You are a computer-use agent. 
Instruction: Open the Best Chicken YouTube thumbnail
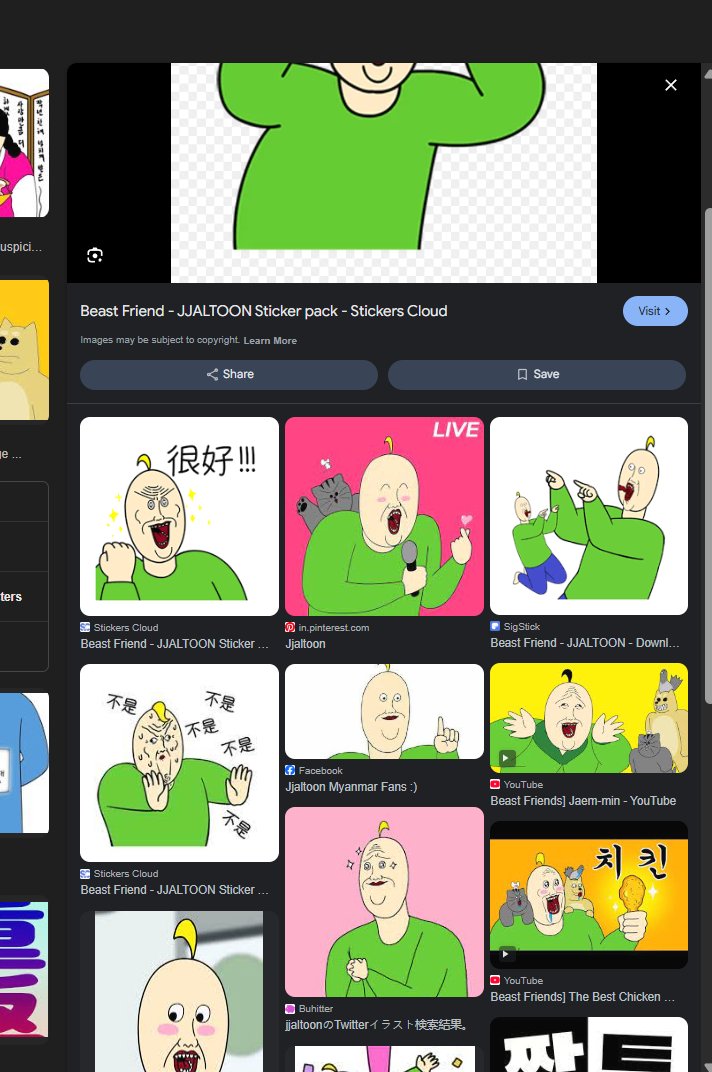pyautogui.click(x=589, y=895)
